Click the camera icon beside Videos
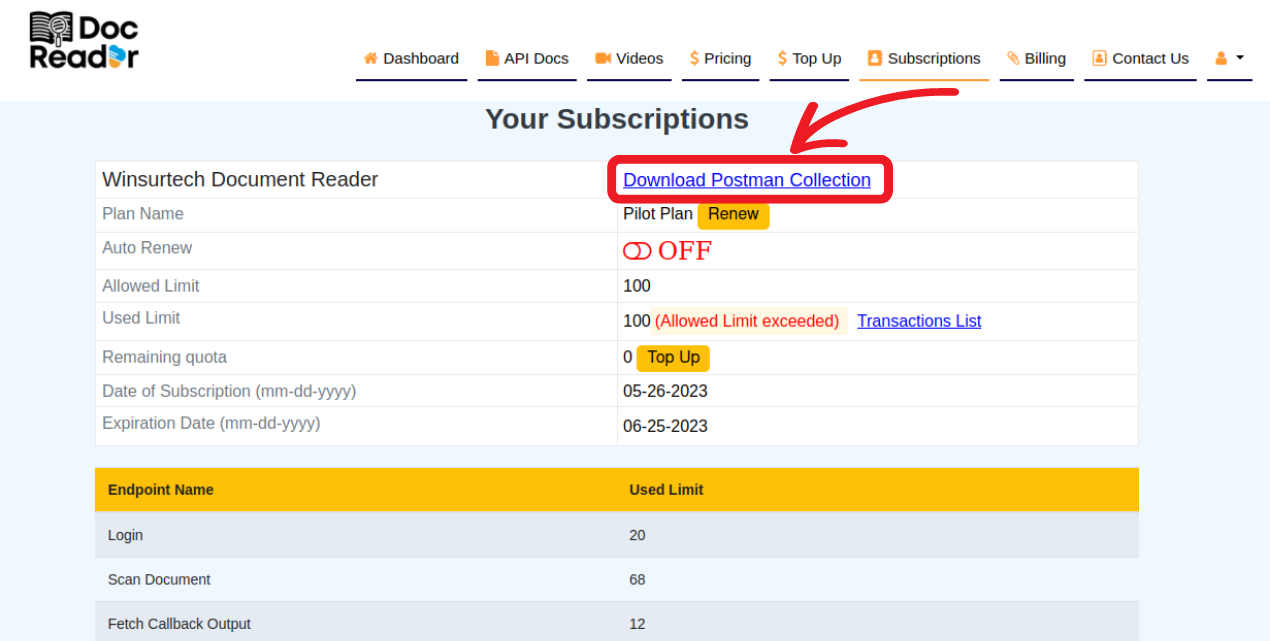 point(603,58)
